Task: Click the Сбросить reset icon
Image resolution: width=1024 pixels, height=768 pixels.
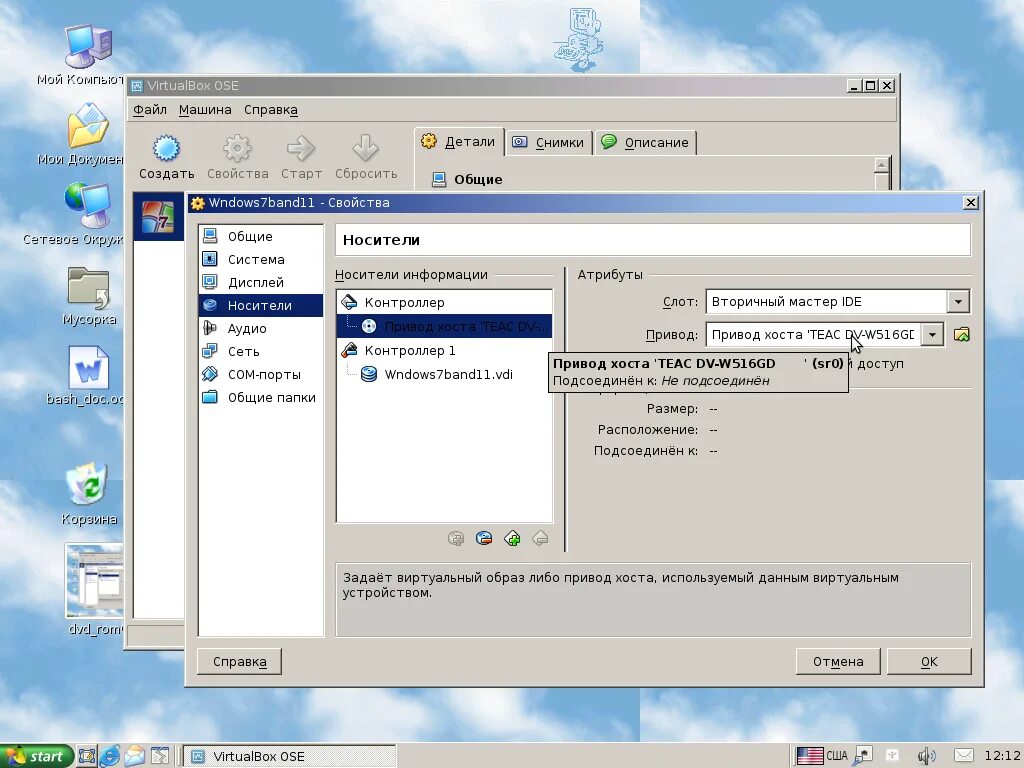Action: (366, 155)
